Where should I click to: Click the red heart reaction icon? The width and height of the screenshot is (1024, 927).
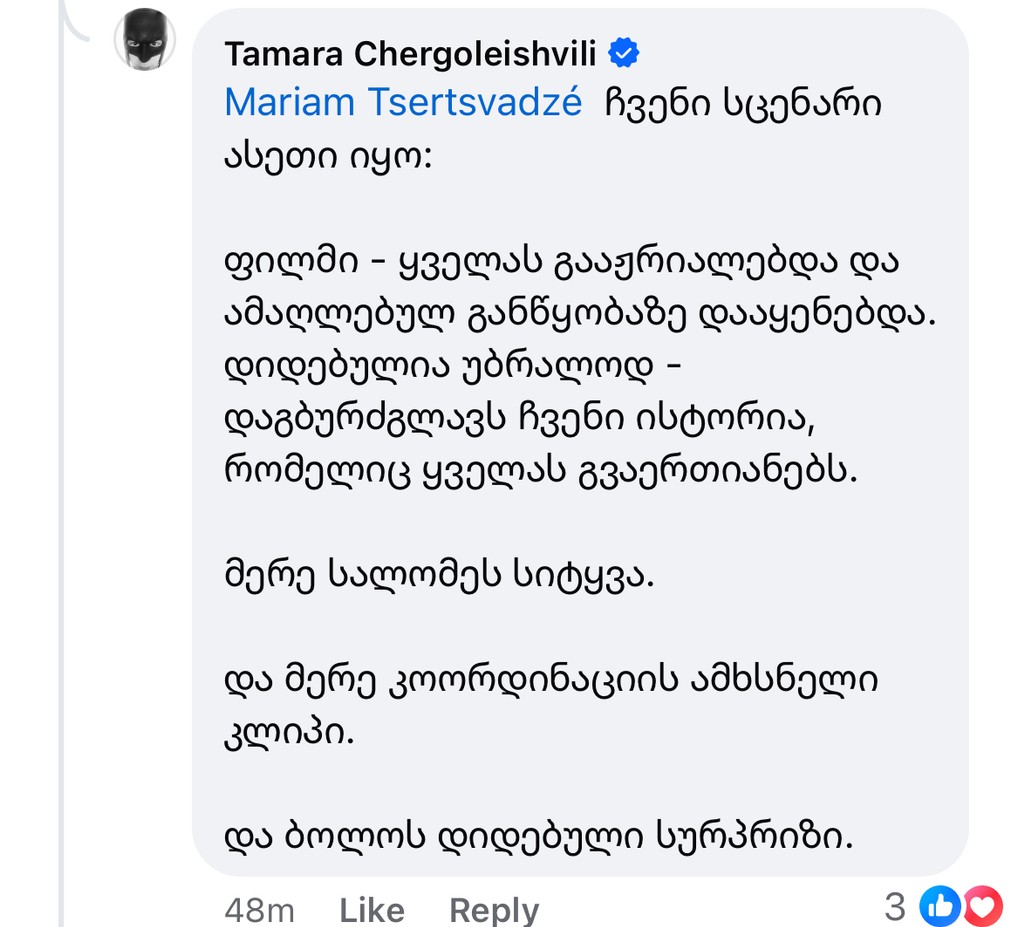point(981,906)
